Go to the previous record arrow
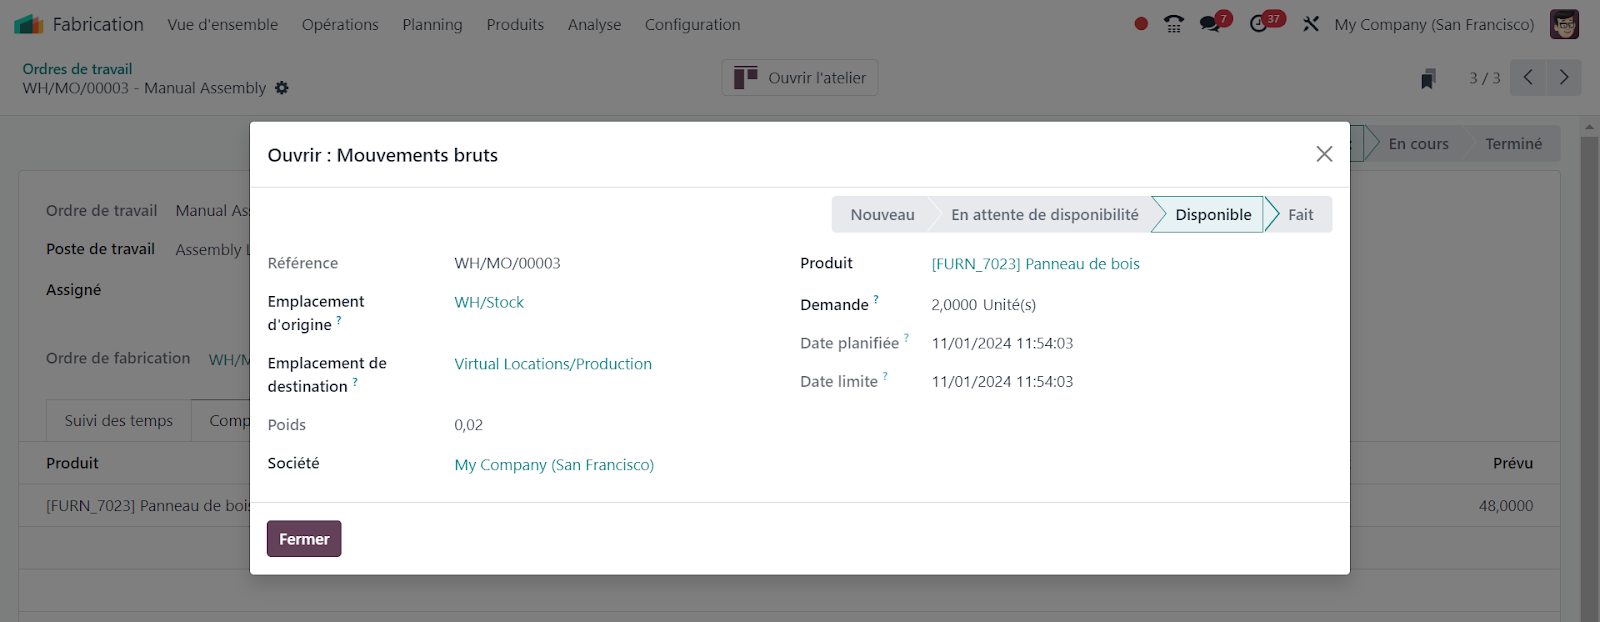 1528,78
